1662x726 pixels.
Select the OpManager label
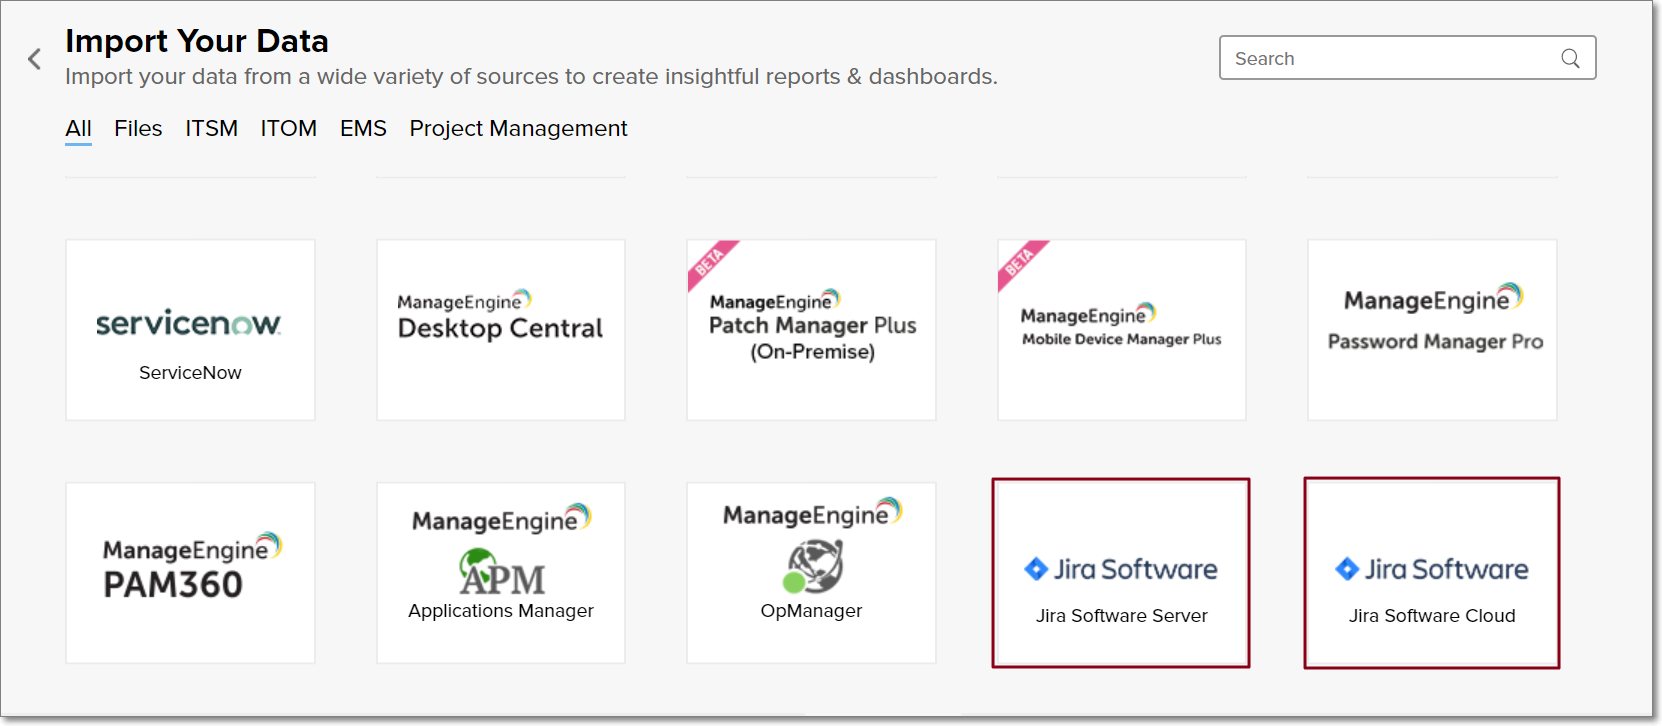811,611
